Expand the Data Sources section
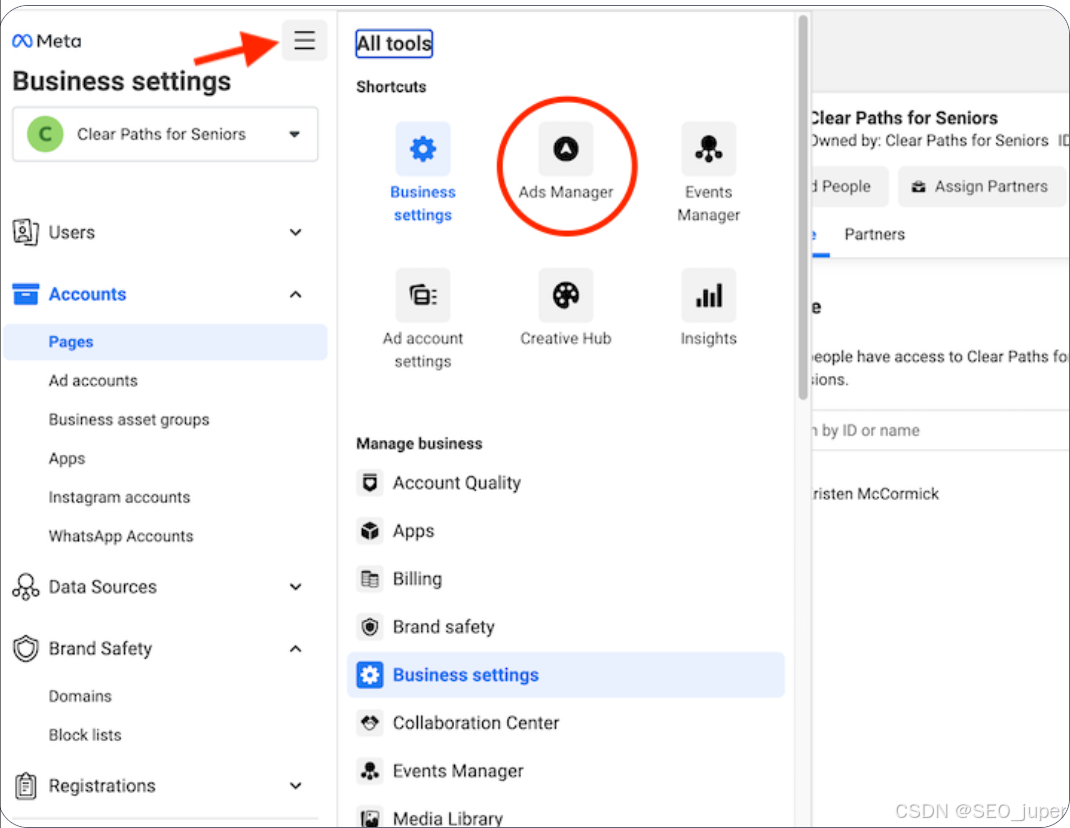Image resolution: width=1070 pixels, height=828 pixels. click(295, 587)
